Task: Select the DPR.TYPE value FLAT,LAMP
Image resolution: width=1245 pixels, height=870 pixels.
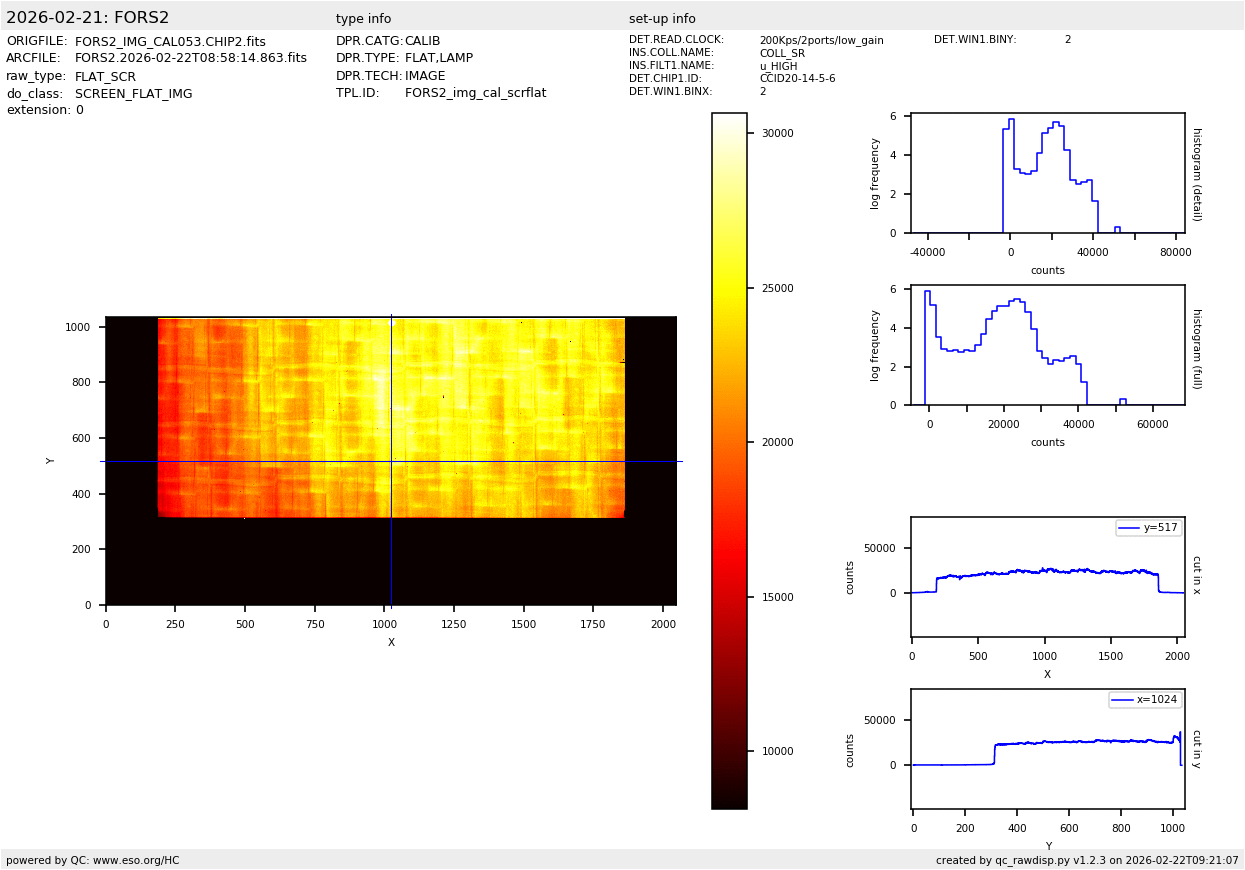Action: click(439, 59)
